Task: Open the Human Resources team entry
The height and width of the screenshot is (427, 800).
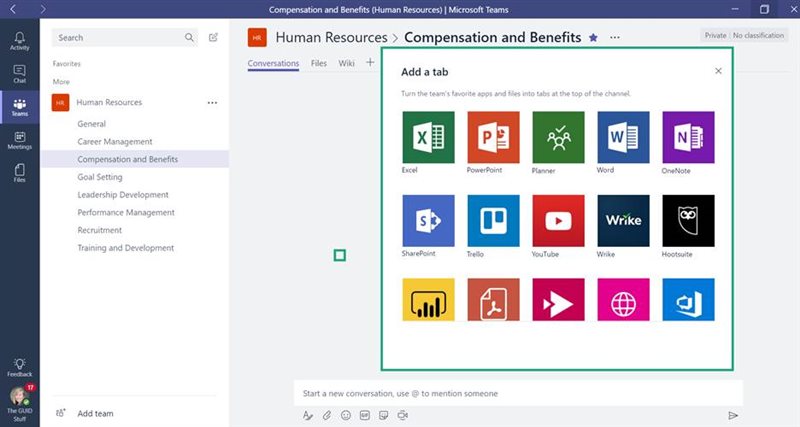Action: tap(109, 102)
